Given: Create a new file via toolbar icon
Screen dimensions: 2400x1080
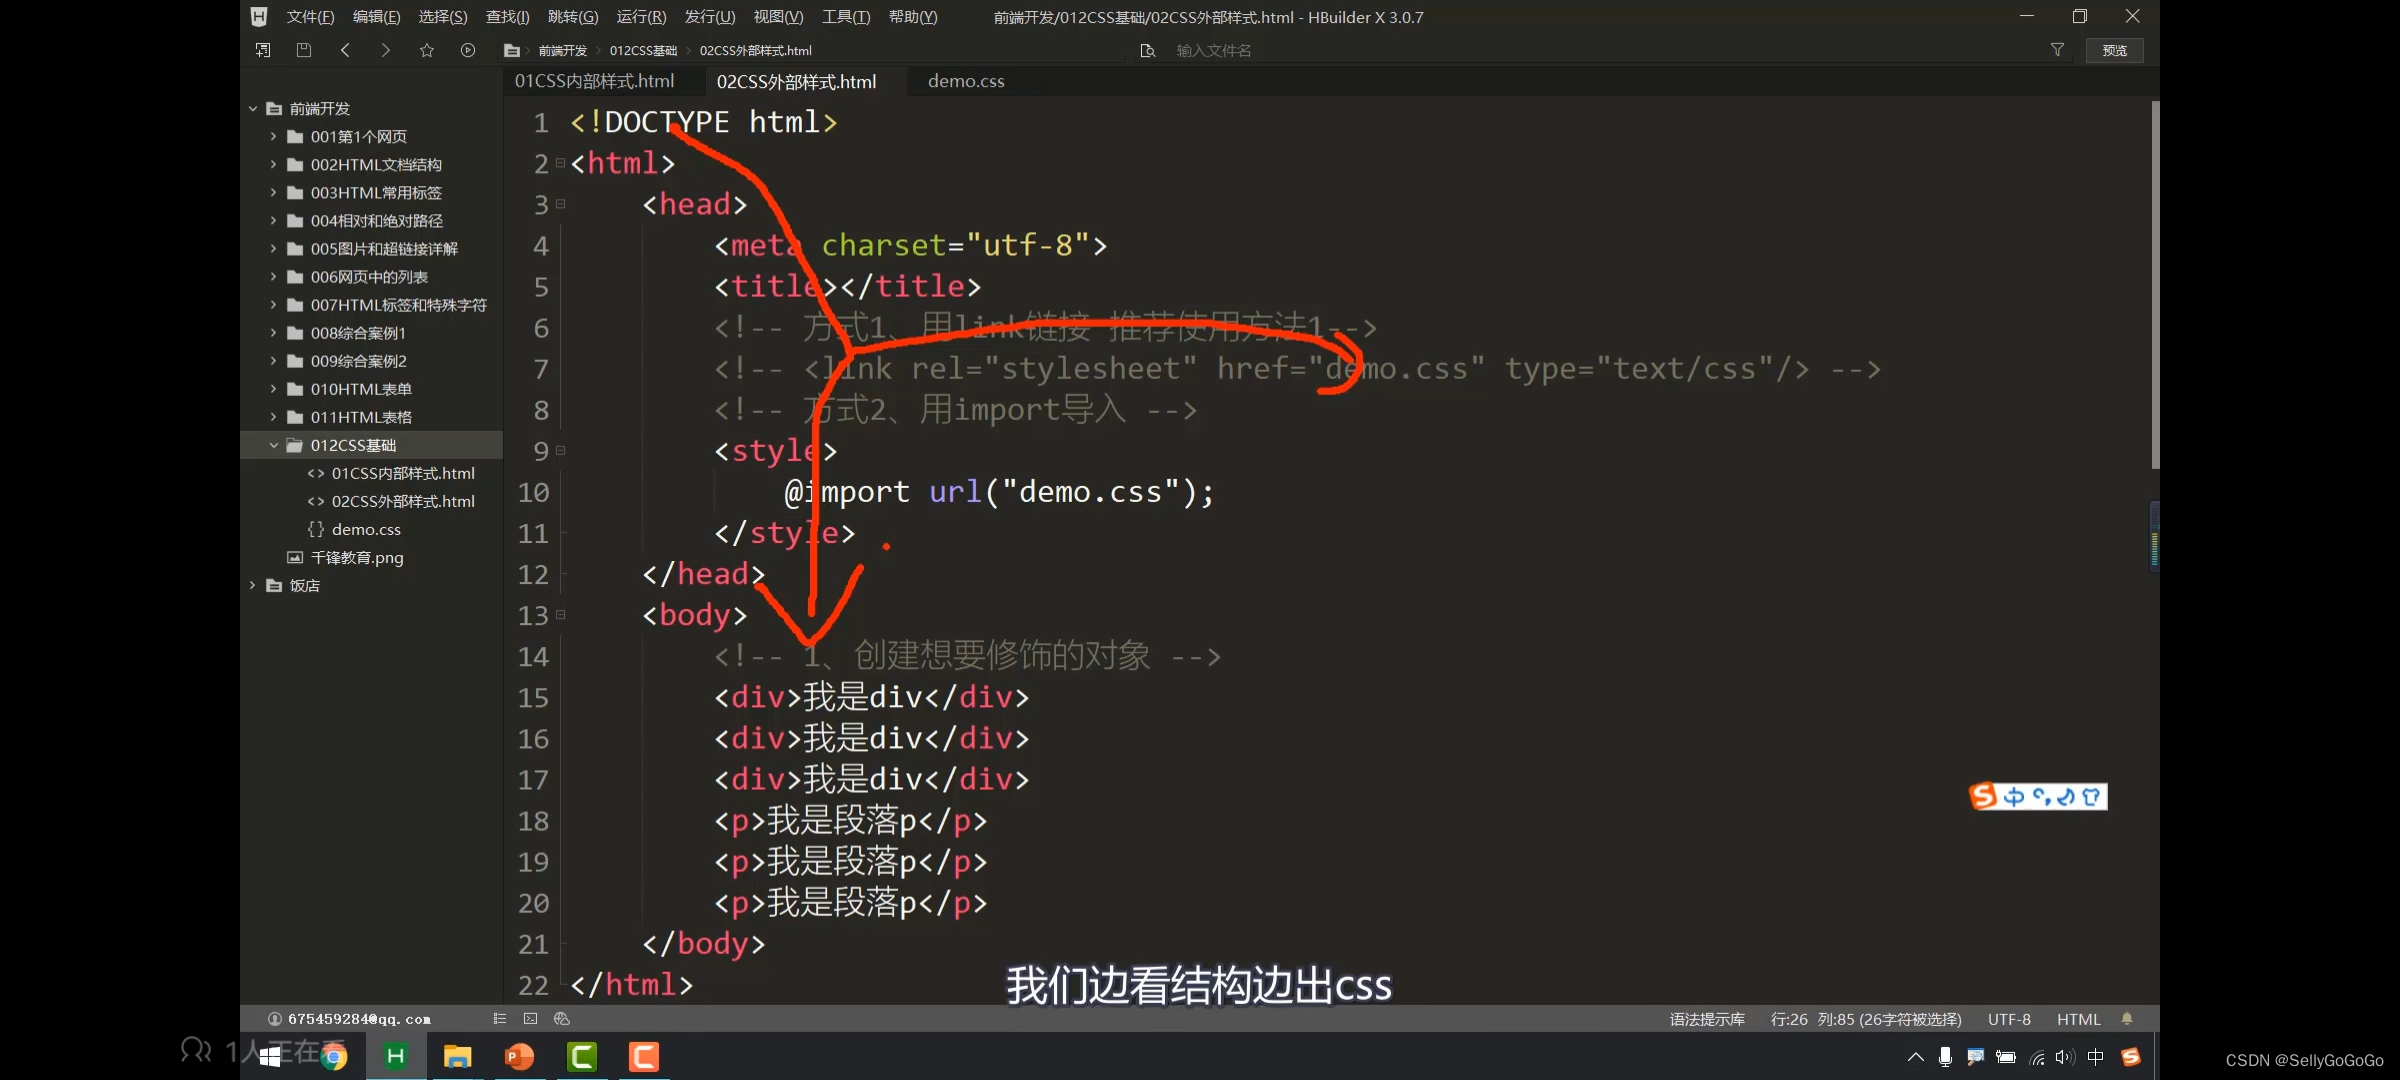Looking at the screenshot, I should tap(263, 50).
